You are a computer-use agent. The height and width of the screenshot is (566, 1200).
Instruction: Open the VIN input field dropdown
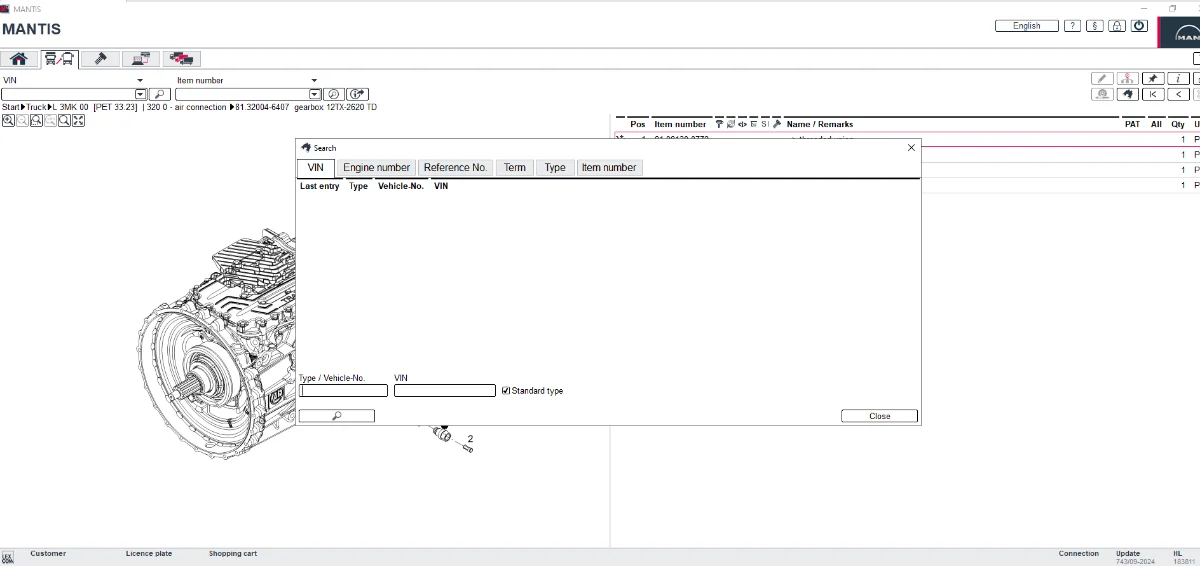pos(140,94)
